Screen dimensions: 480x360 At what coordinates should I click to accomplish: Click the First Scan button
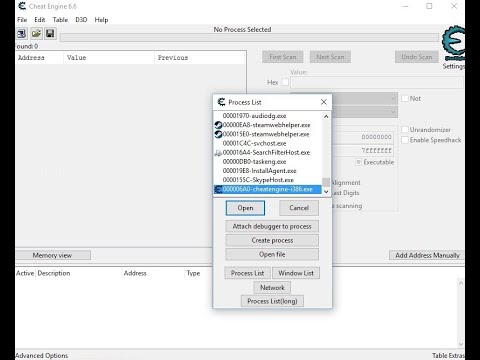click(x=283, y=57)
